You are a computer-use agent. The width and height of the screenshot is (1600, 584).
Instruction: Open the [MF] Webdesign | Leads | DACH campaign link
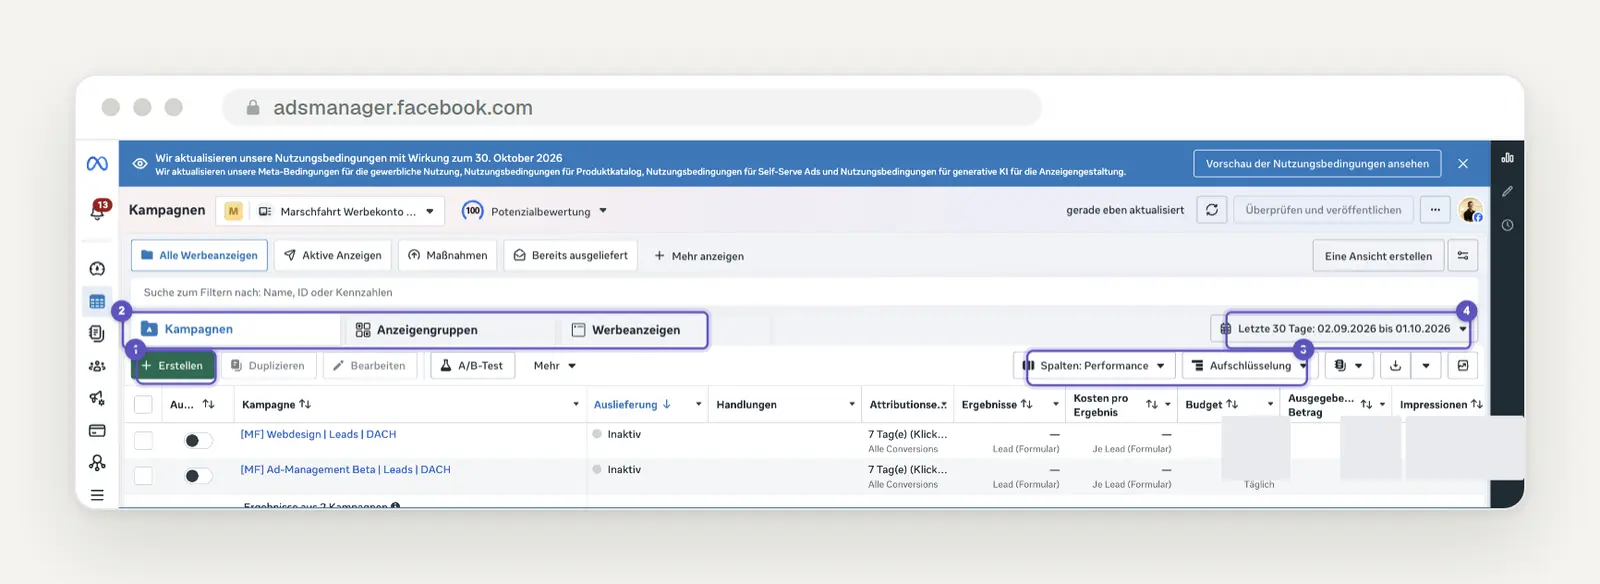pos(318,435)
